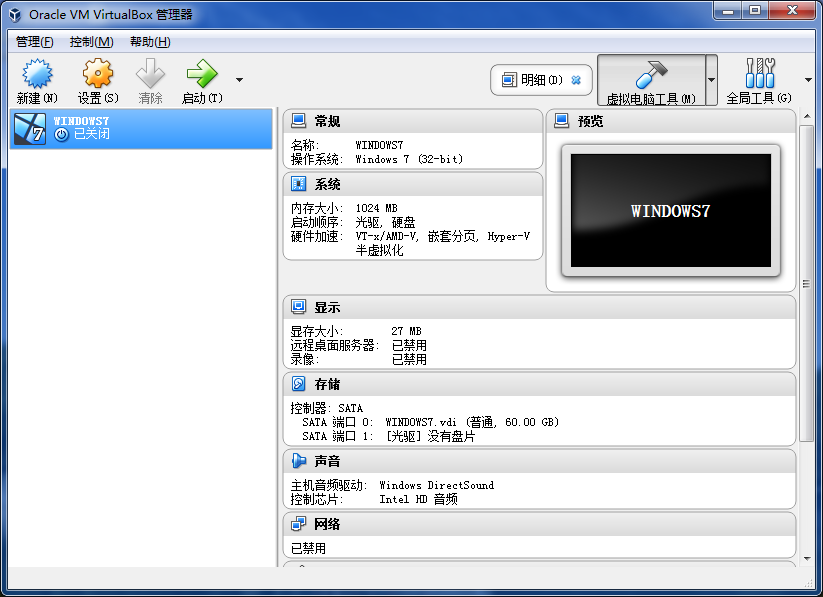This screenshot has width=823, height=597.
Task: Click the 声音 speaker icon
Action: pyautogui.click(x=299, y=460)
